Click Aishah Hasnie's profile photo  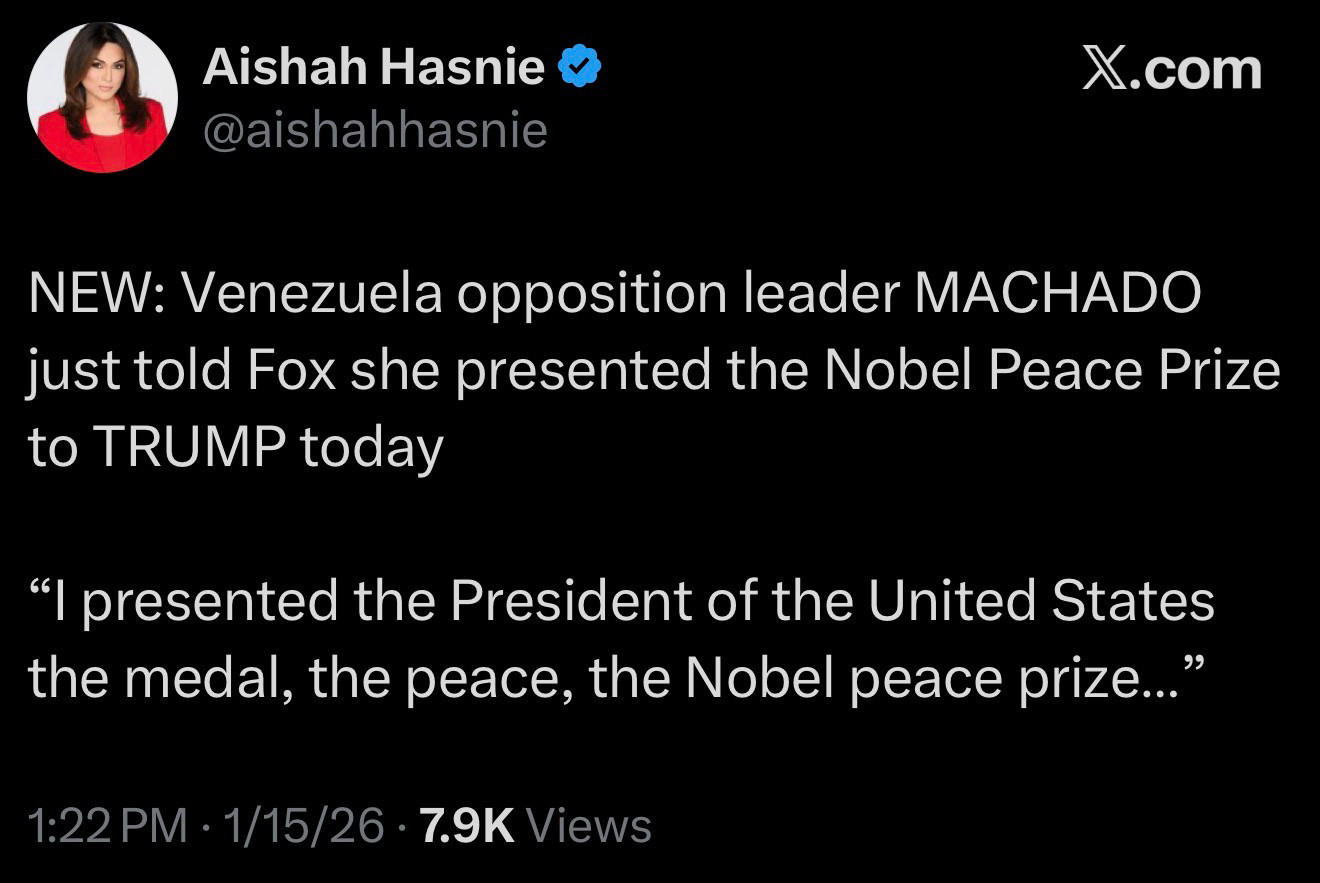[102, 98]
